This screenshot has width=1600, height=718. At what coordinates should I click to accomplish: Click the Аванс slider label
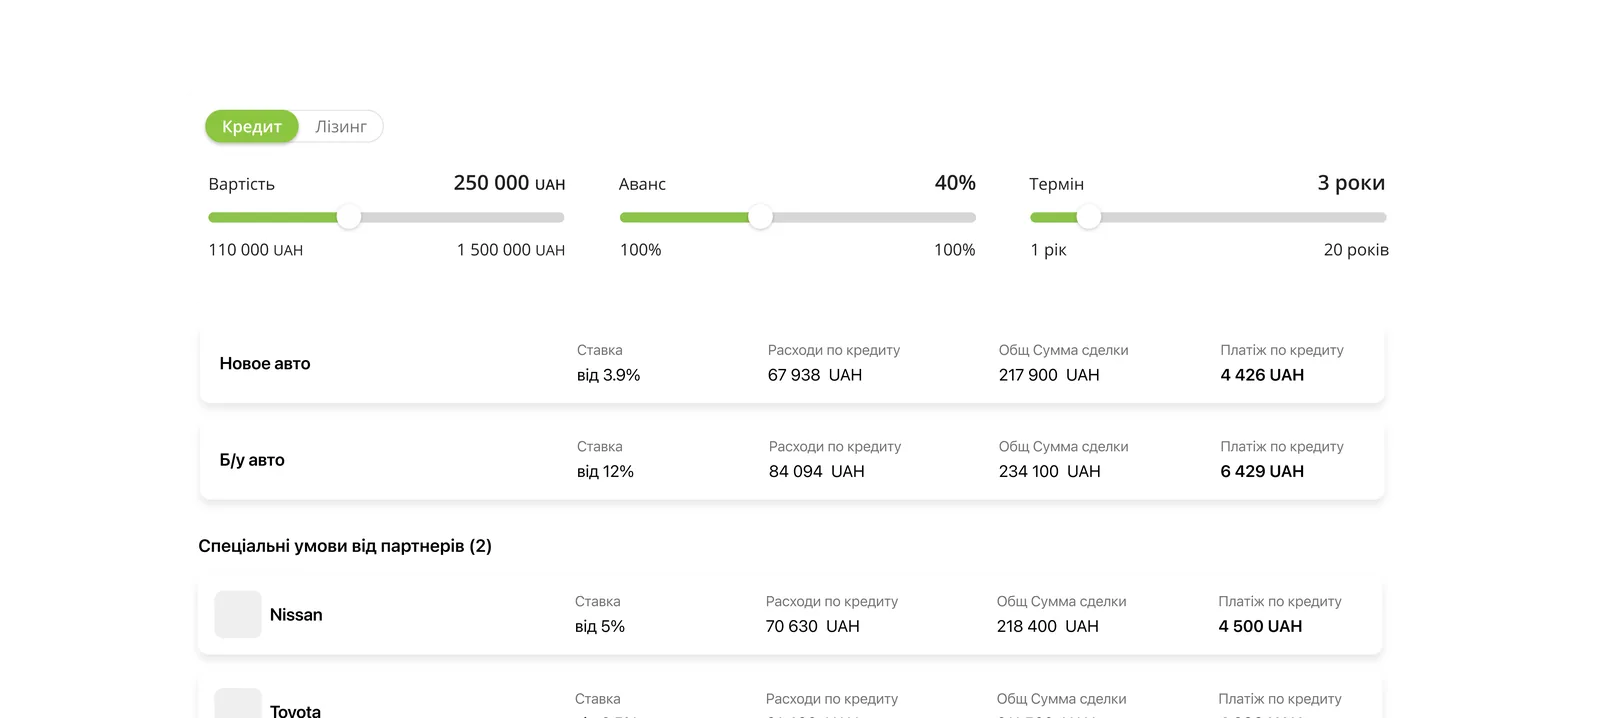tap(642, 184)
